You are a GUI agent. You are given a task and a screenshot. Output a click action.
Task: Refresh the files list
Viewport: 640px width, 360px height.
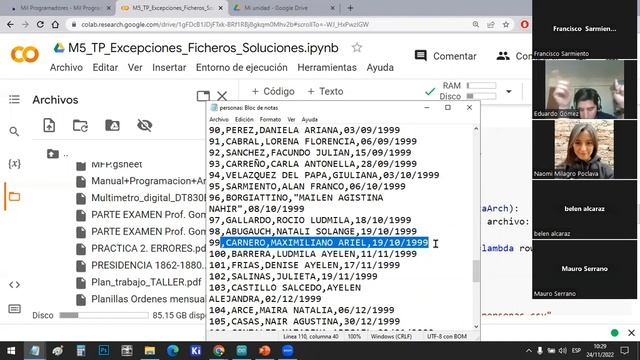point(80,125)
